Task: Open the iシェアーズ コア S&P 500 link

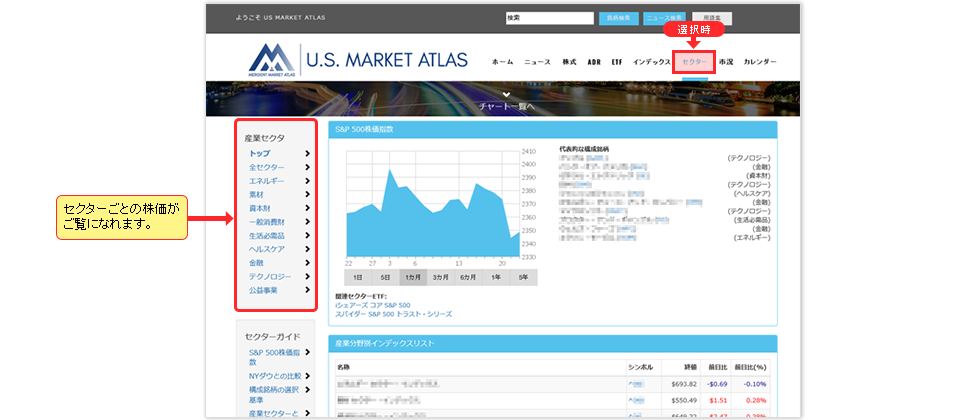Action: (x=372, y=305)
